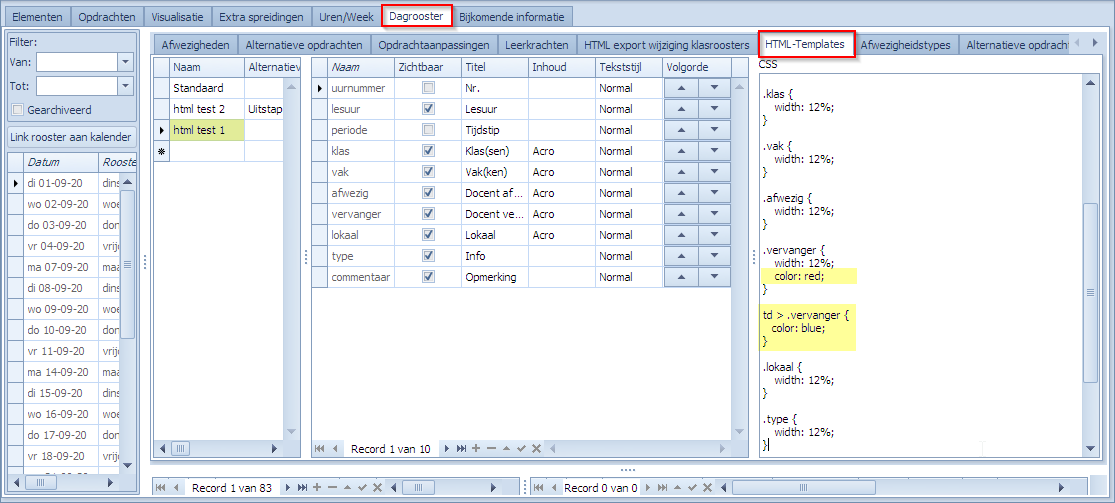Move 'uurnummer' row up in Volgorde
The image size is (1115, 503).
(681, 88)
